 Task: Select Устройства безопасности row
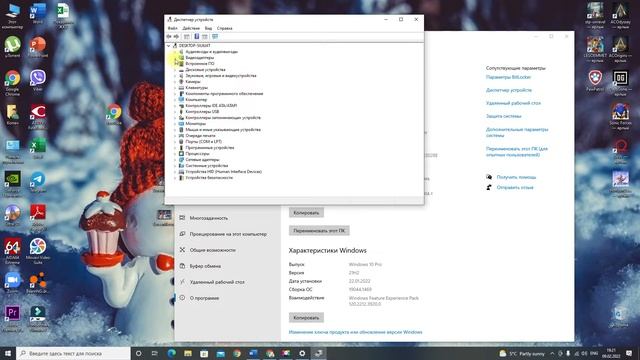coord(209,178)
